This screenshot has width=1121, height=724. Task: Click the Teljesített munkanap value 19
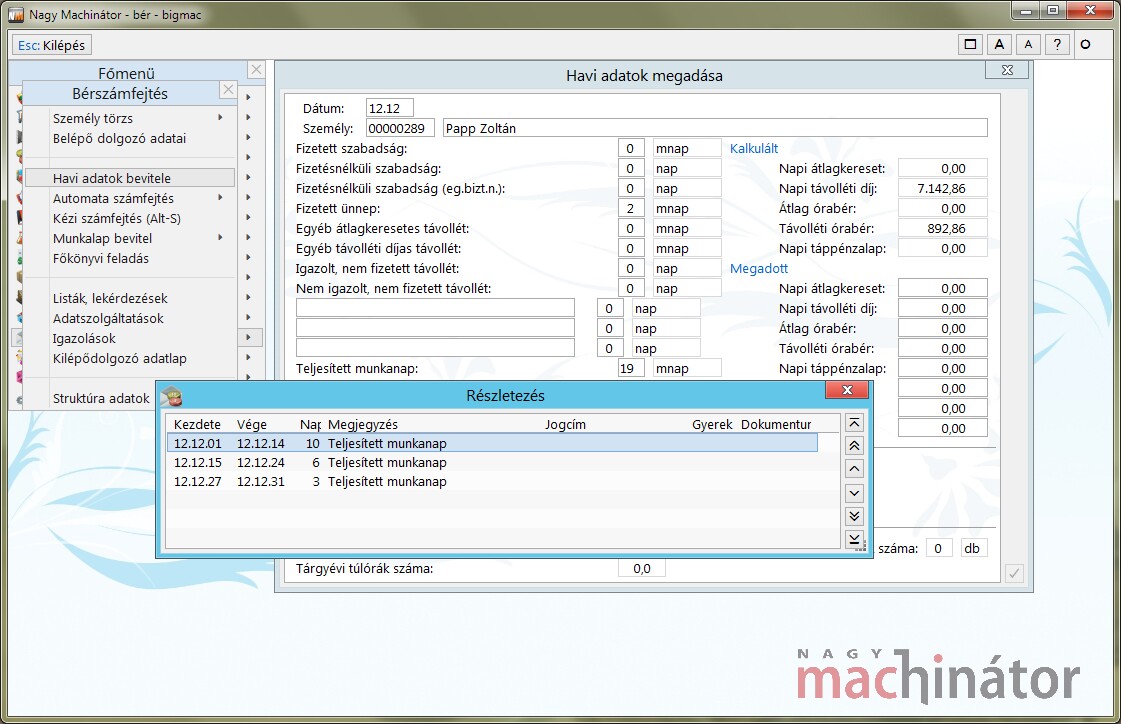tap(631, 368)
